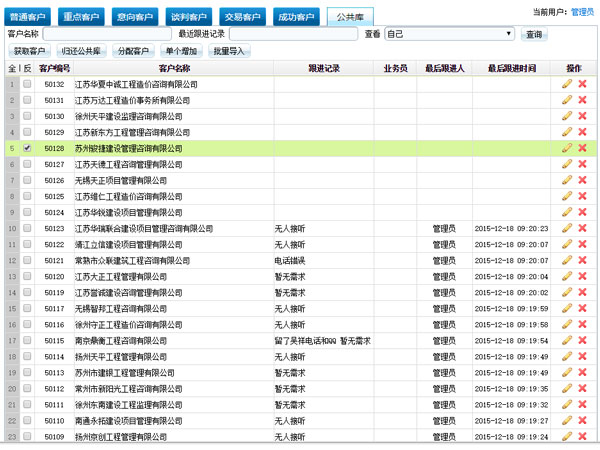Click 分配客户 button
The width and height of the screenshot is (600, 450).
click(x=133, y=51)
